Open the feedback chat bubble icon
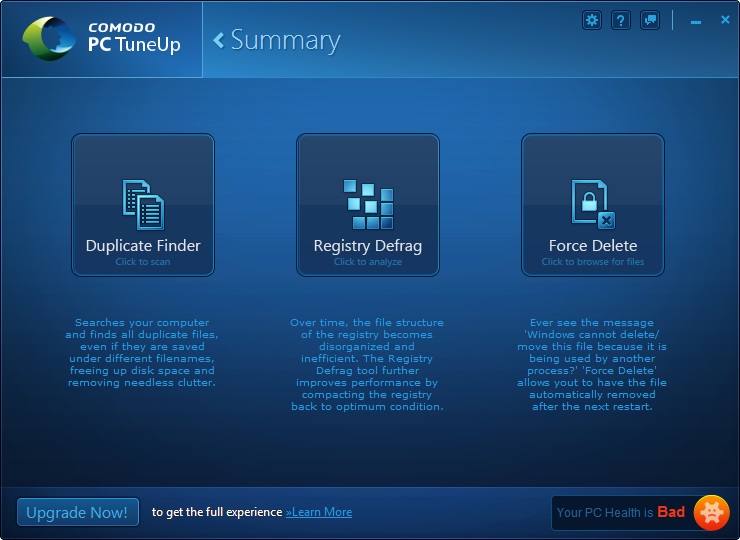Viewport: 740px width, 540px height. pos(650,20)
